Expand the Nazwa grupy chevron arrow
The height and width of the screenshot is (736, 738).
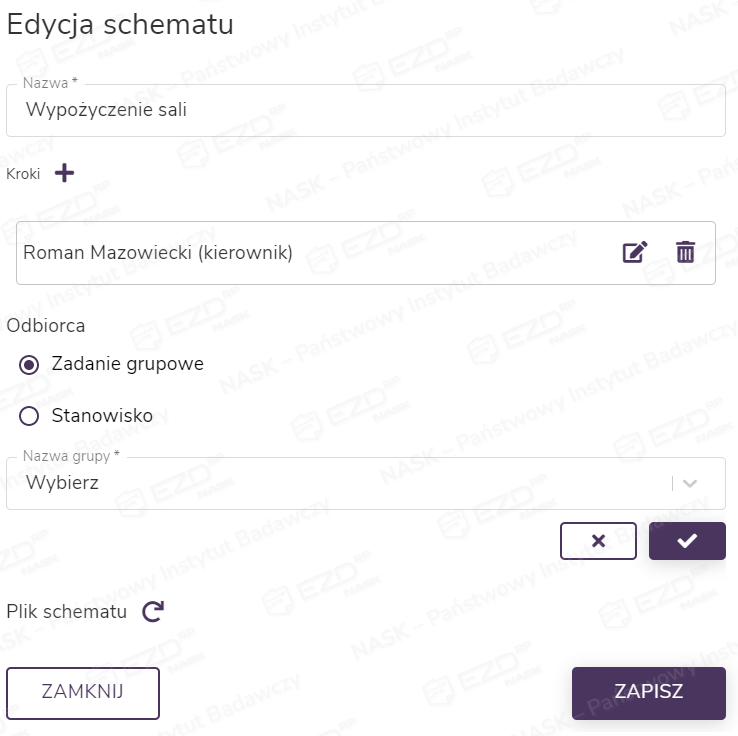click(x=689, y=483)
